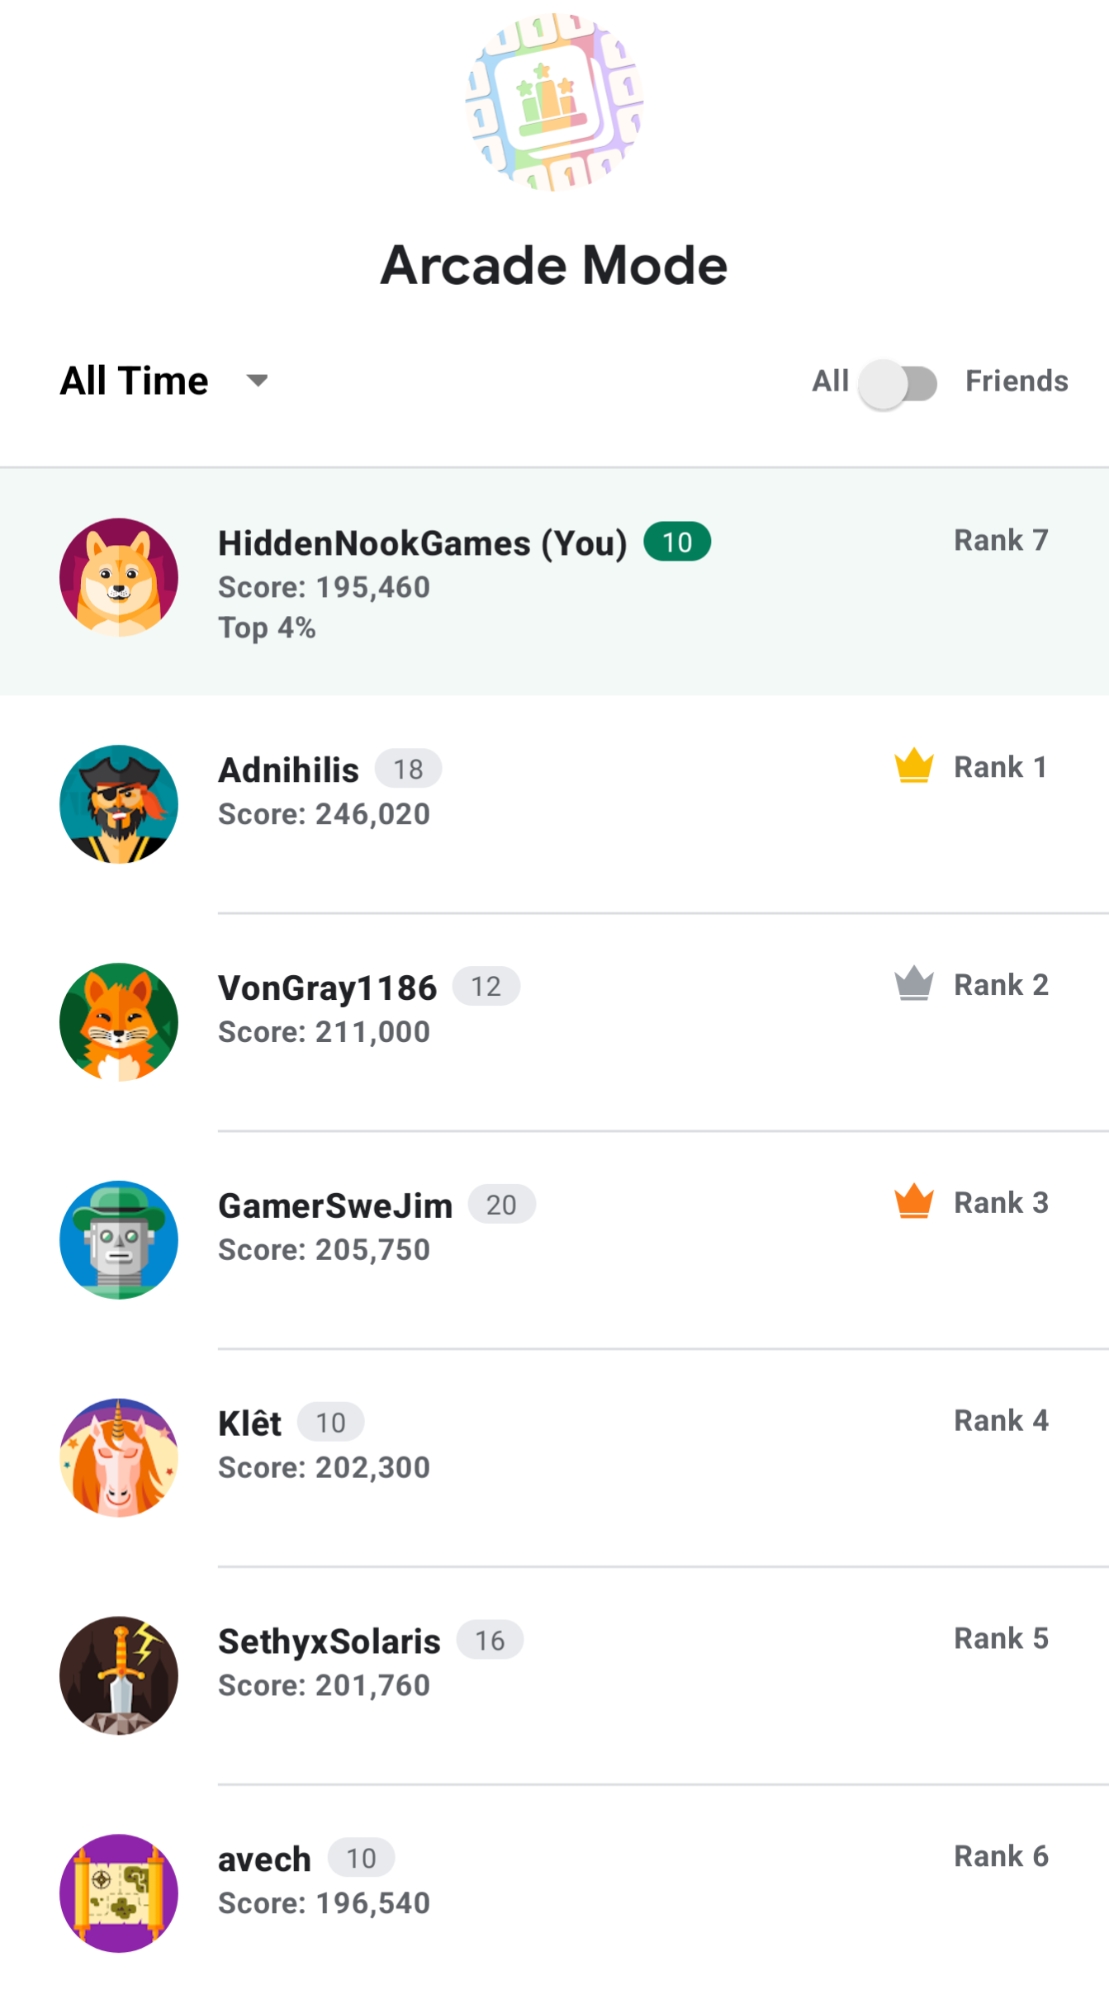The height and width of the screenshot is (1999, 1109).
Task: Select the Rank 7 label in your row
Action: (x=1000, y=540)
